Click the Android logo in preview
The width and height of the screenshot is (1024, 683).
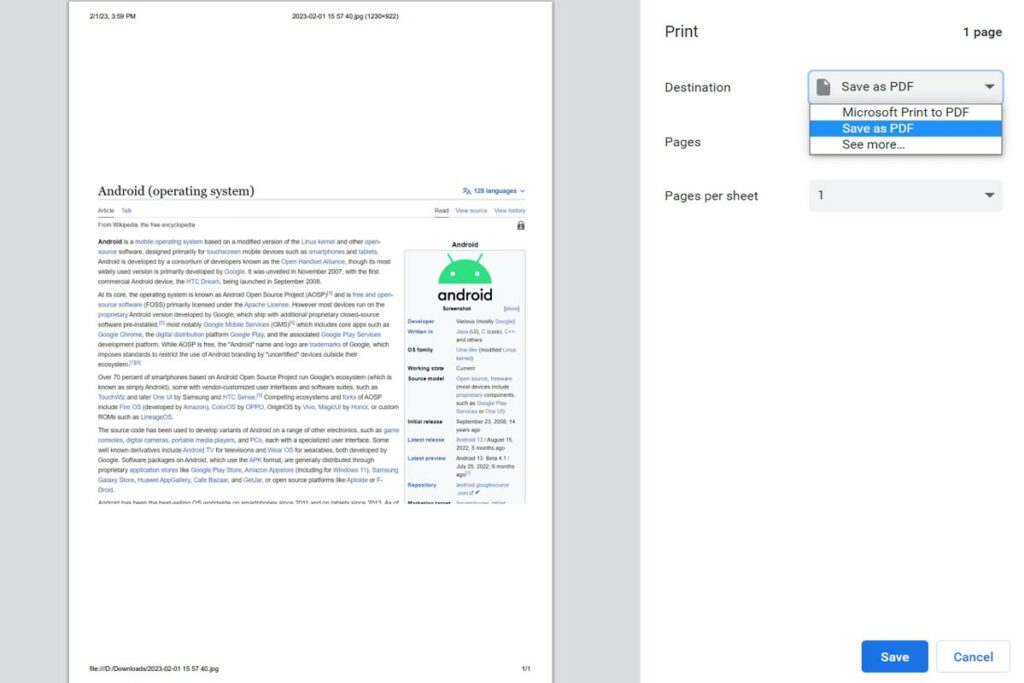[464, 278]
